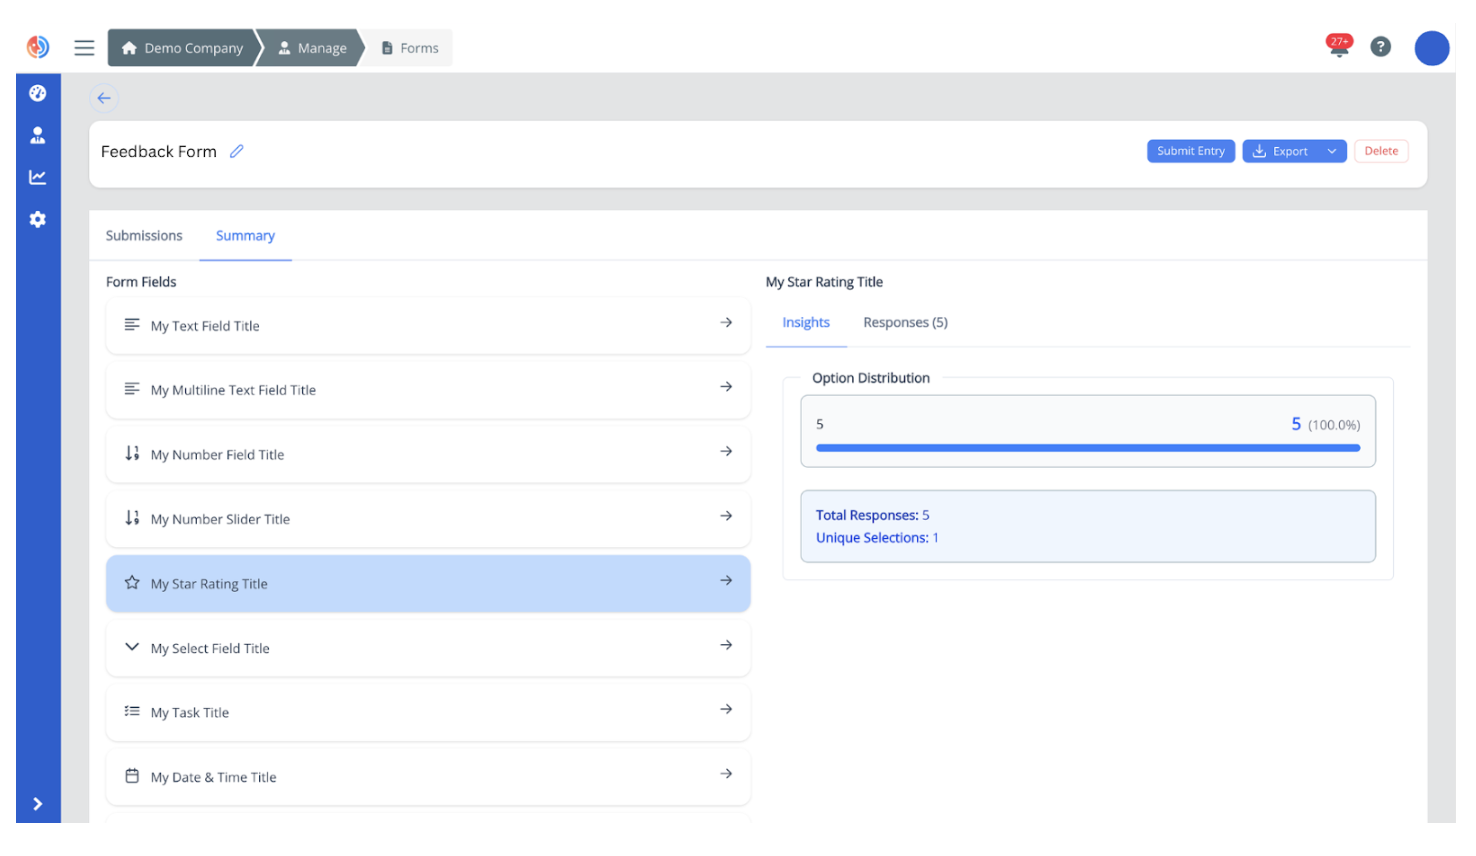
Task: Open the Responses (5) tab
Action: [905, 323]
